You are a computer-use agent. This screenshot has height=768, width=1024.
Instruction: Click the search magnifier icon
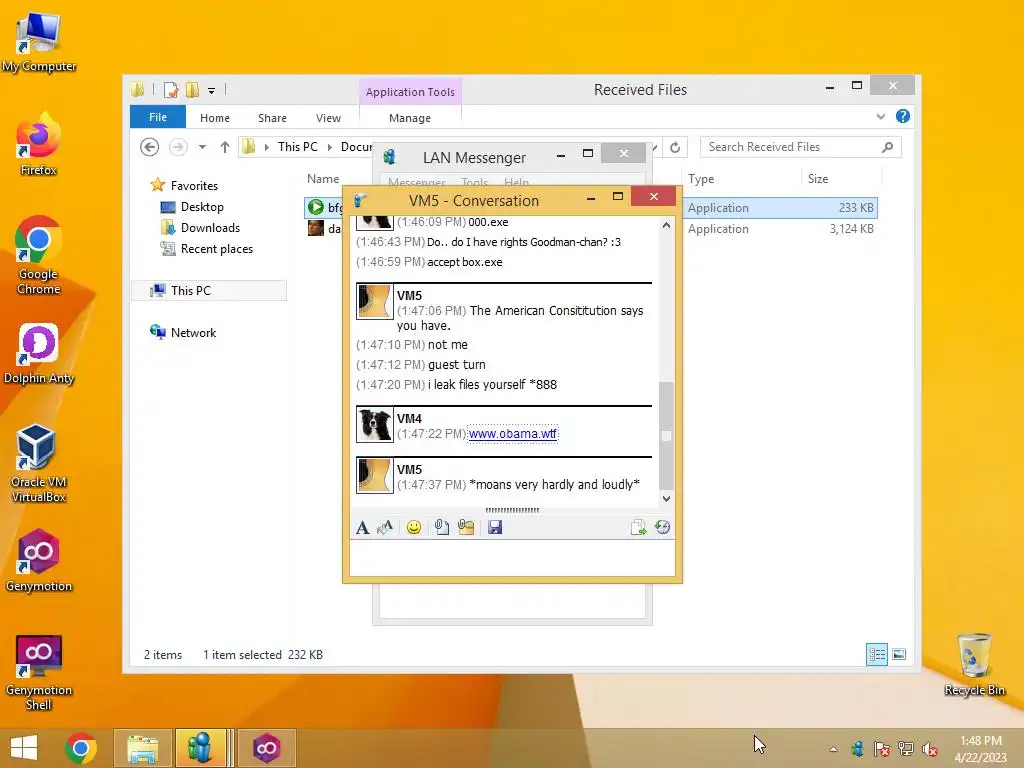click(x=888, y=147)
